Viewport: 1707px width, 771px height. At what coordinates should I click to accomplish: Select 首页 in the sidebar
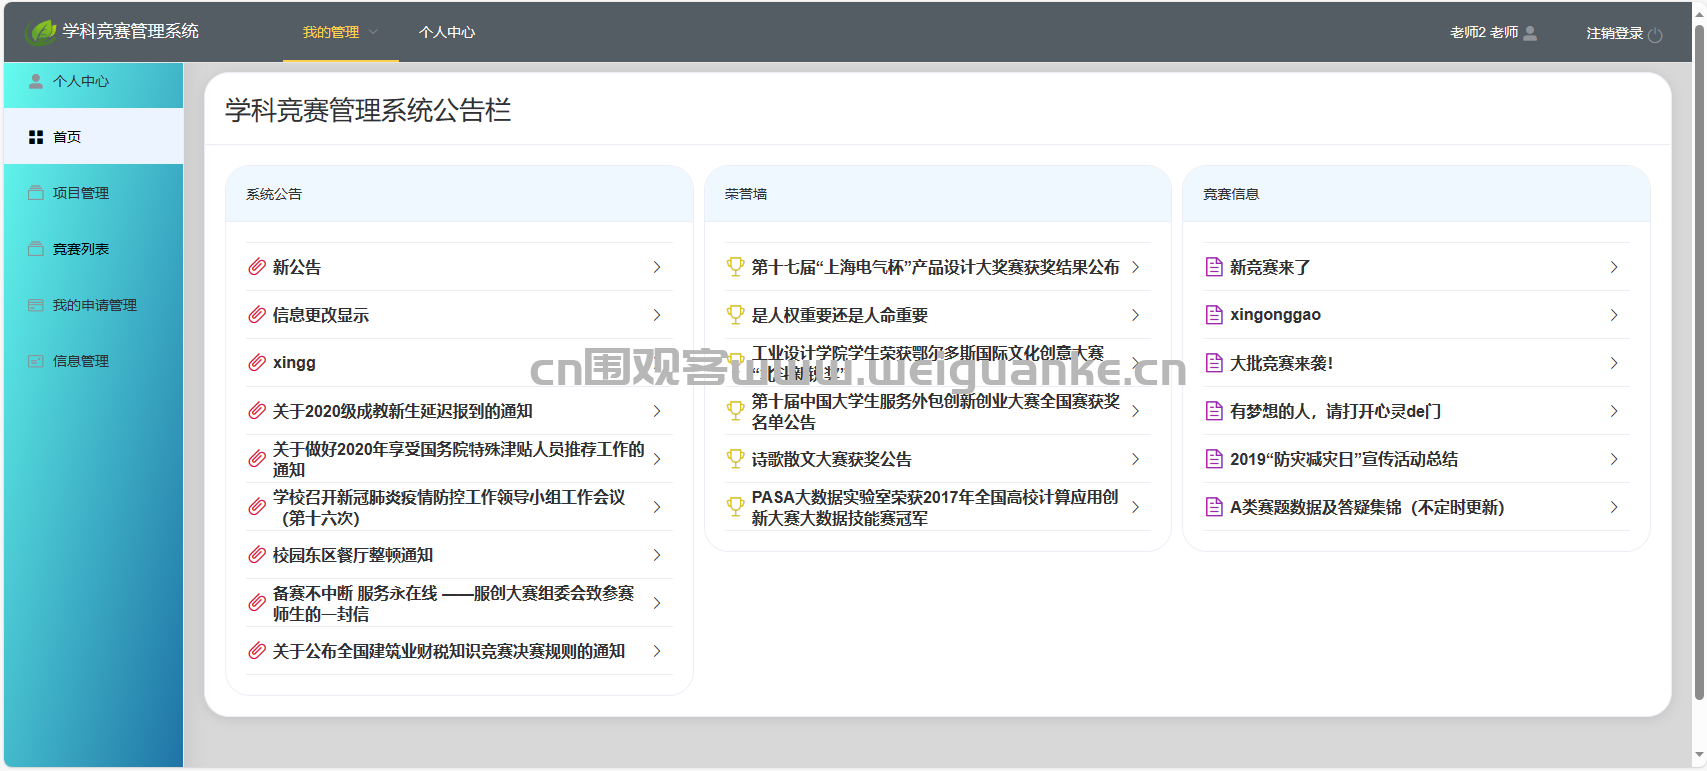click(x=94, y=137)
